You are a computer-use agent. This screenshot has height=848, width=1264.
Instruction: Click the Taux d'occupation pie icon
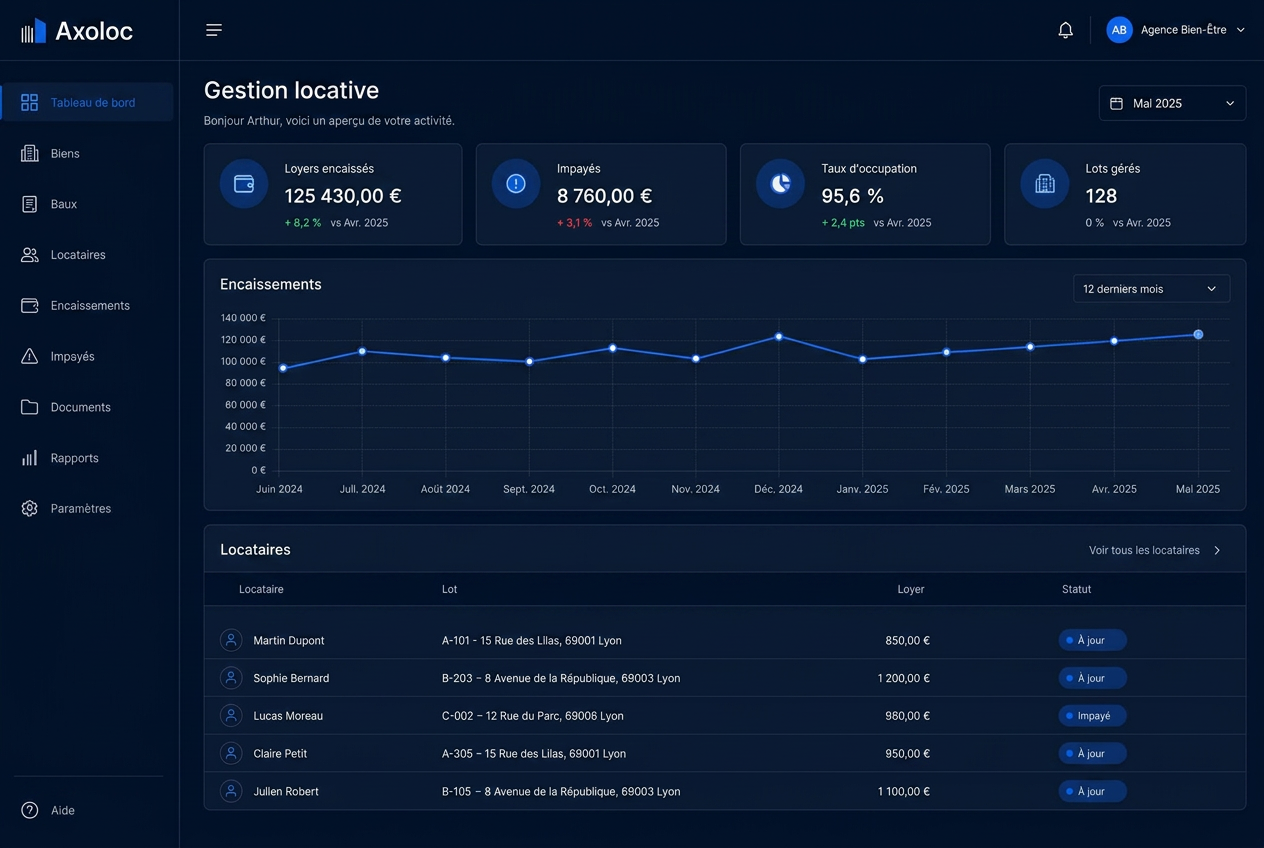781,184
